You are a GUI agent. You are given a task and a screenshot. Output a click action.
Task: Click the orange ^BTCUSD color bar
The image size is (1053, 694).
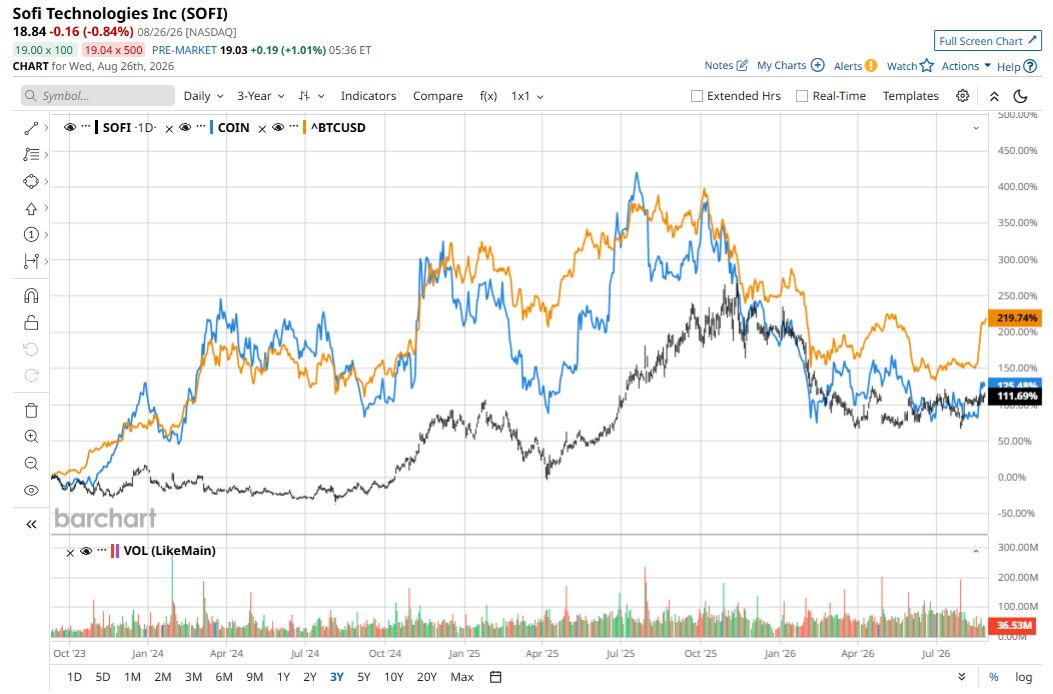click(x=304, y=127)
